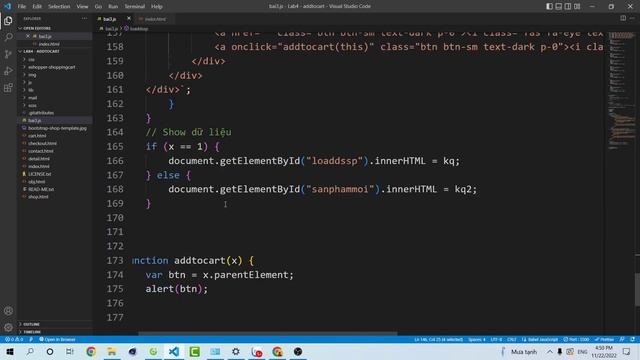
Task: Expand the css folder
Action: 31,60
